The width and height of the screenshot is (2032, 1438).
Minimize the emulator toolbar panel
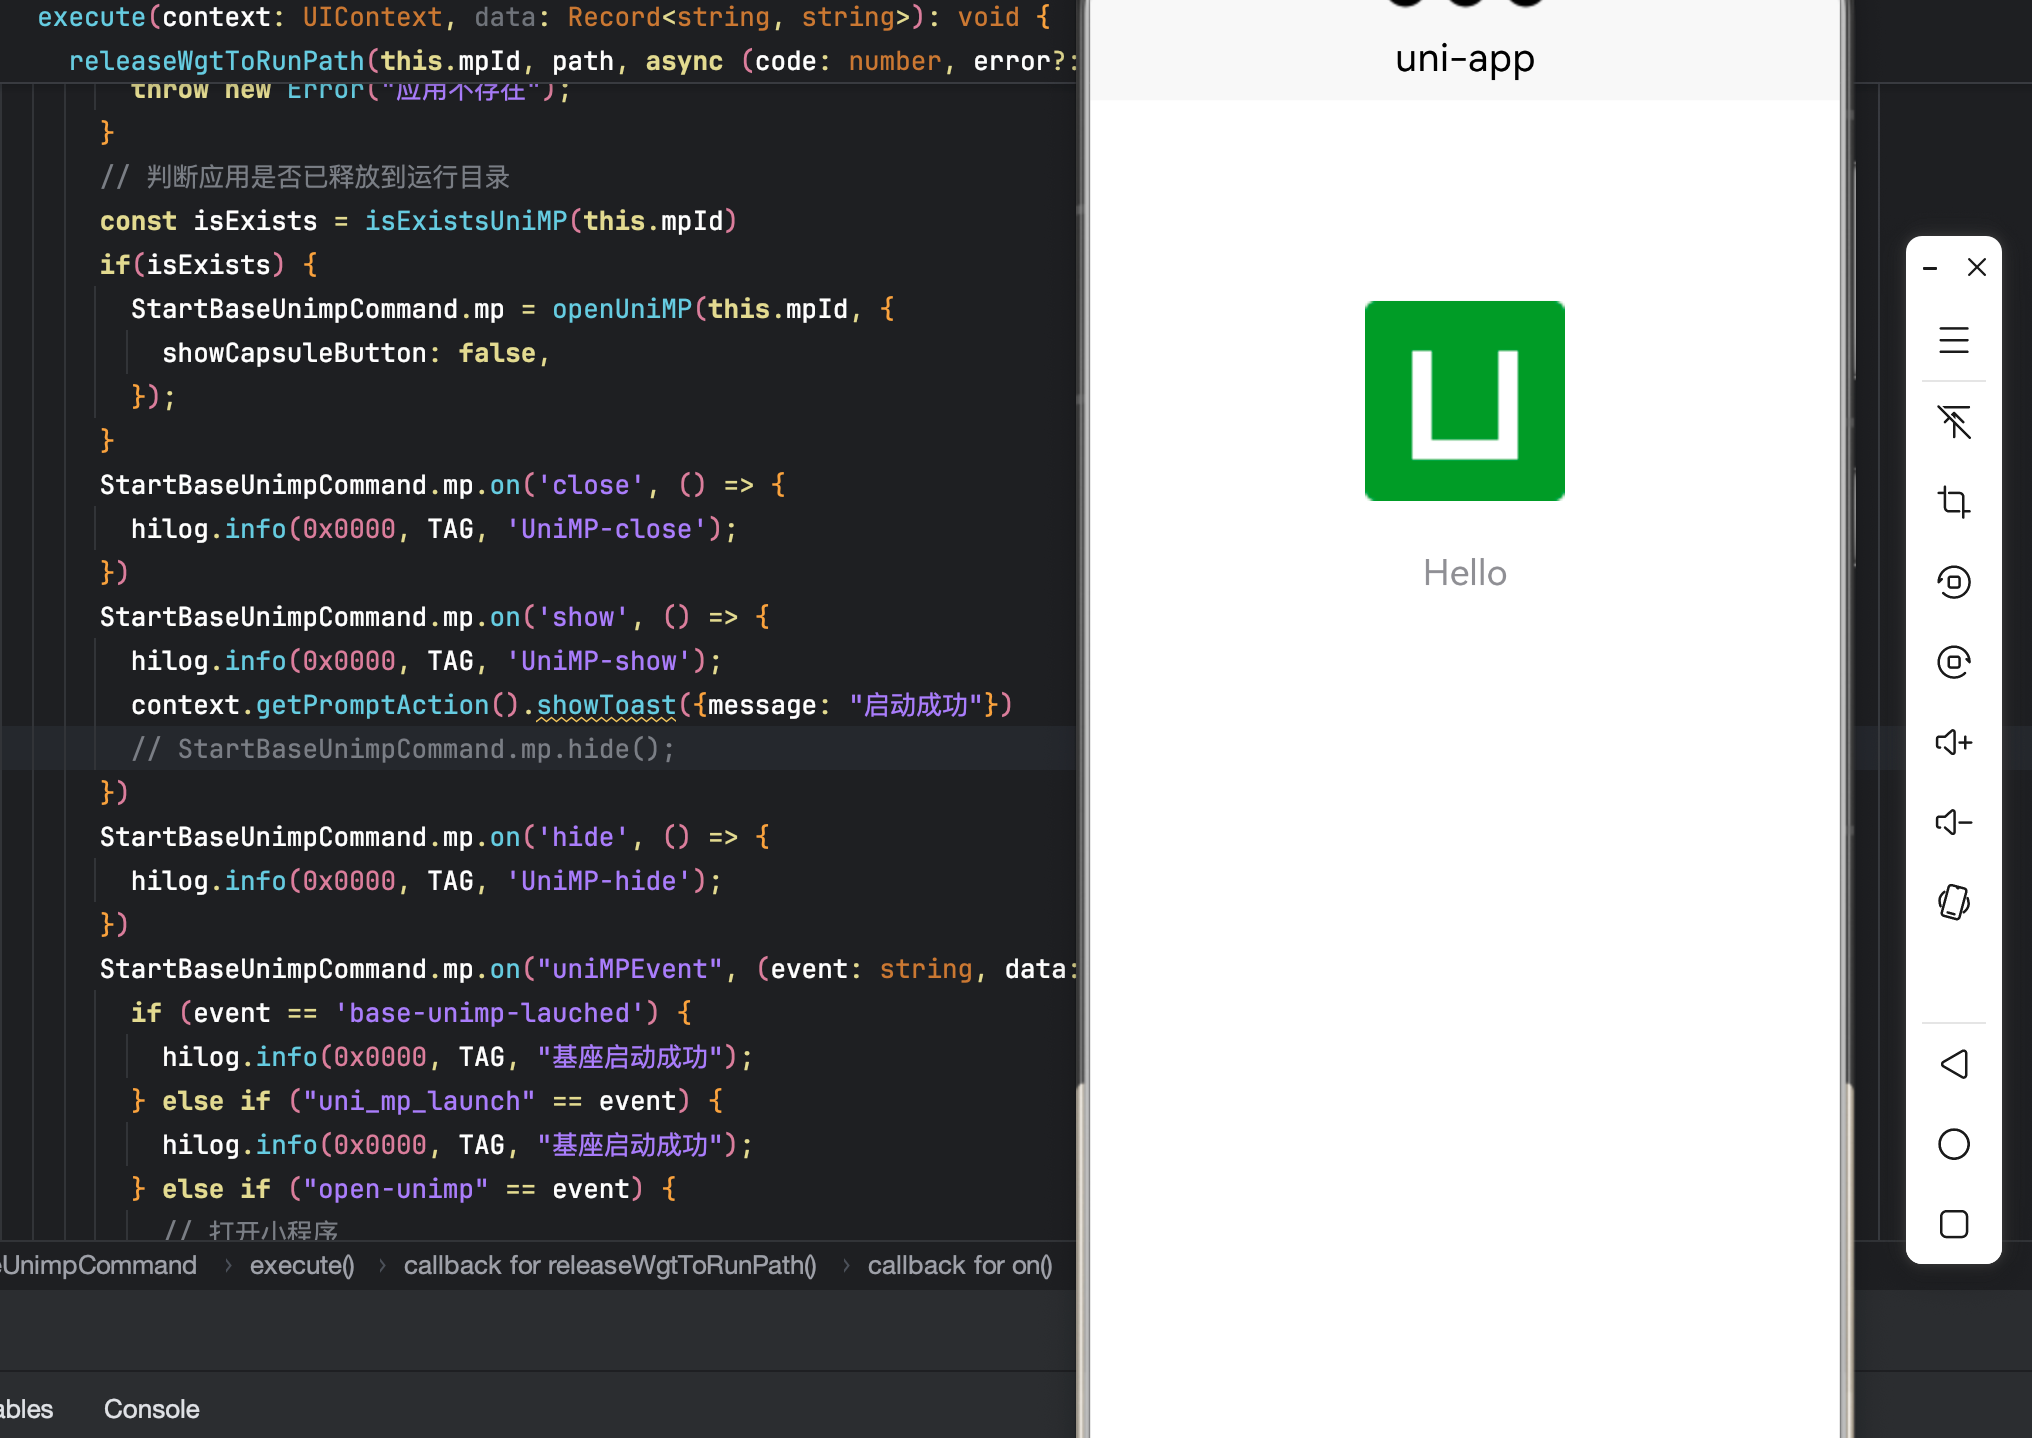(1930, 268)
